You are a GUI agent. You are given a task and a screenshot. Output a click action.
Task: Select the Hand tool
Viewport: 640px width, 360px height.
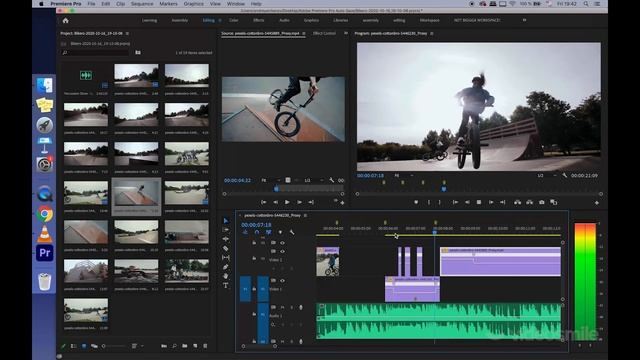tap(226, 276)
